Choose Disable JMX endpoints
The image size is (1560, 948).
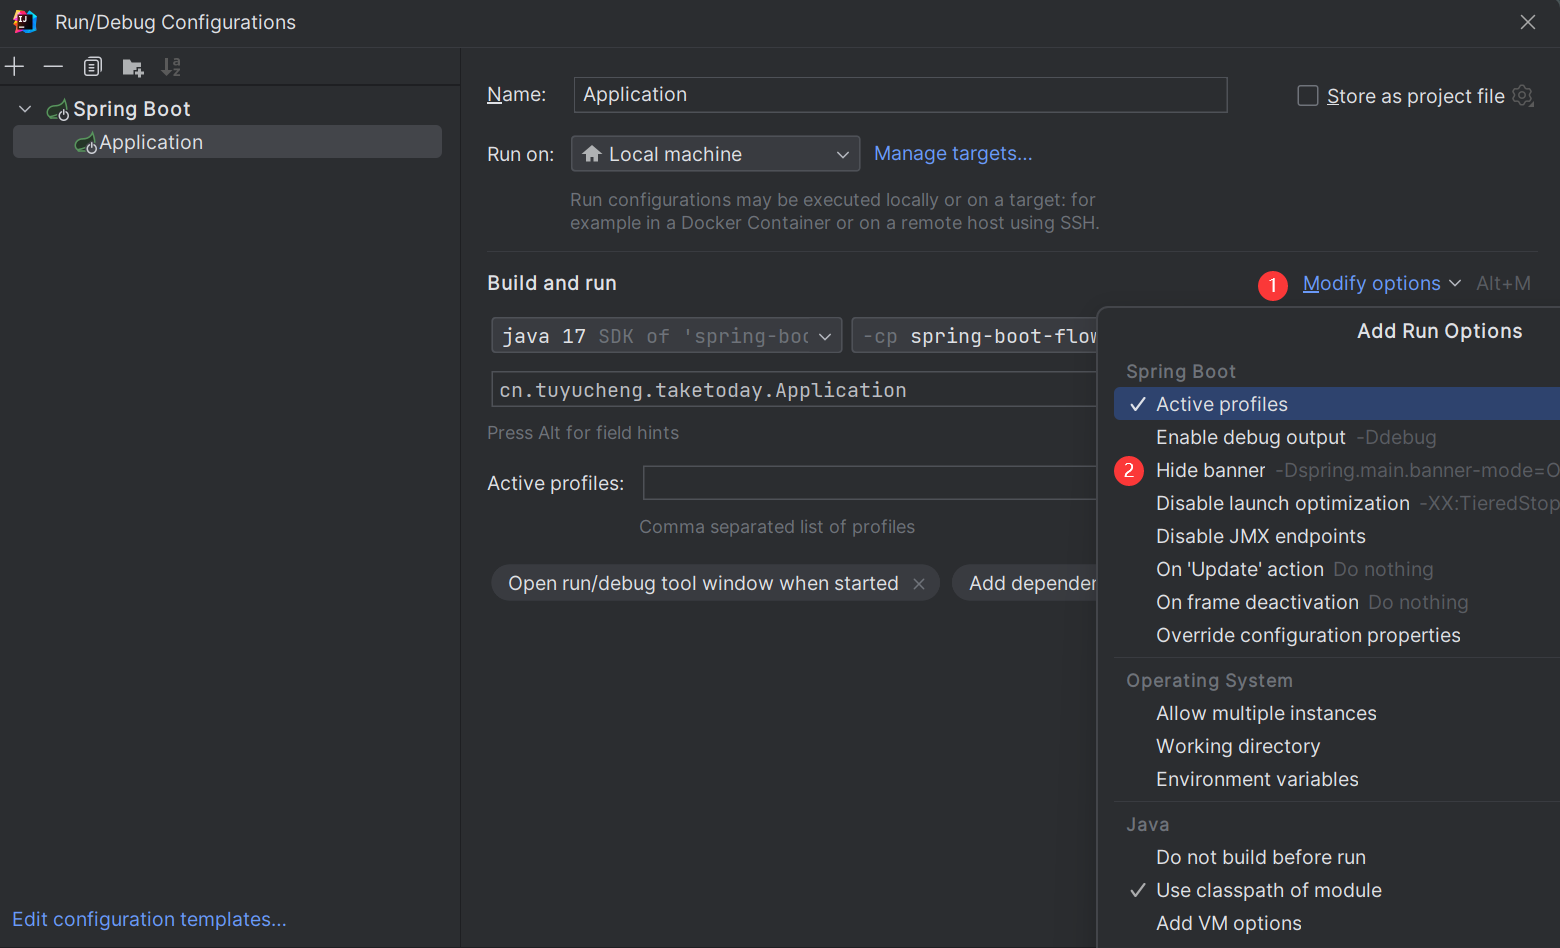point(1337,536)
